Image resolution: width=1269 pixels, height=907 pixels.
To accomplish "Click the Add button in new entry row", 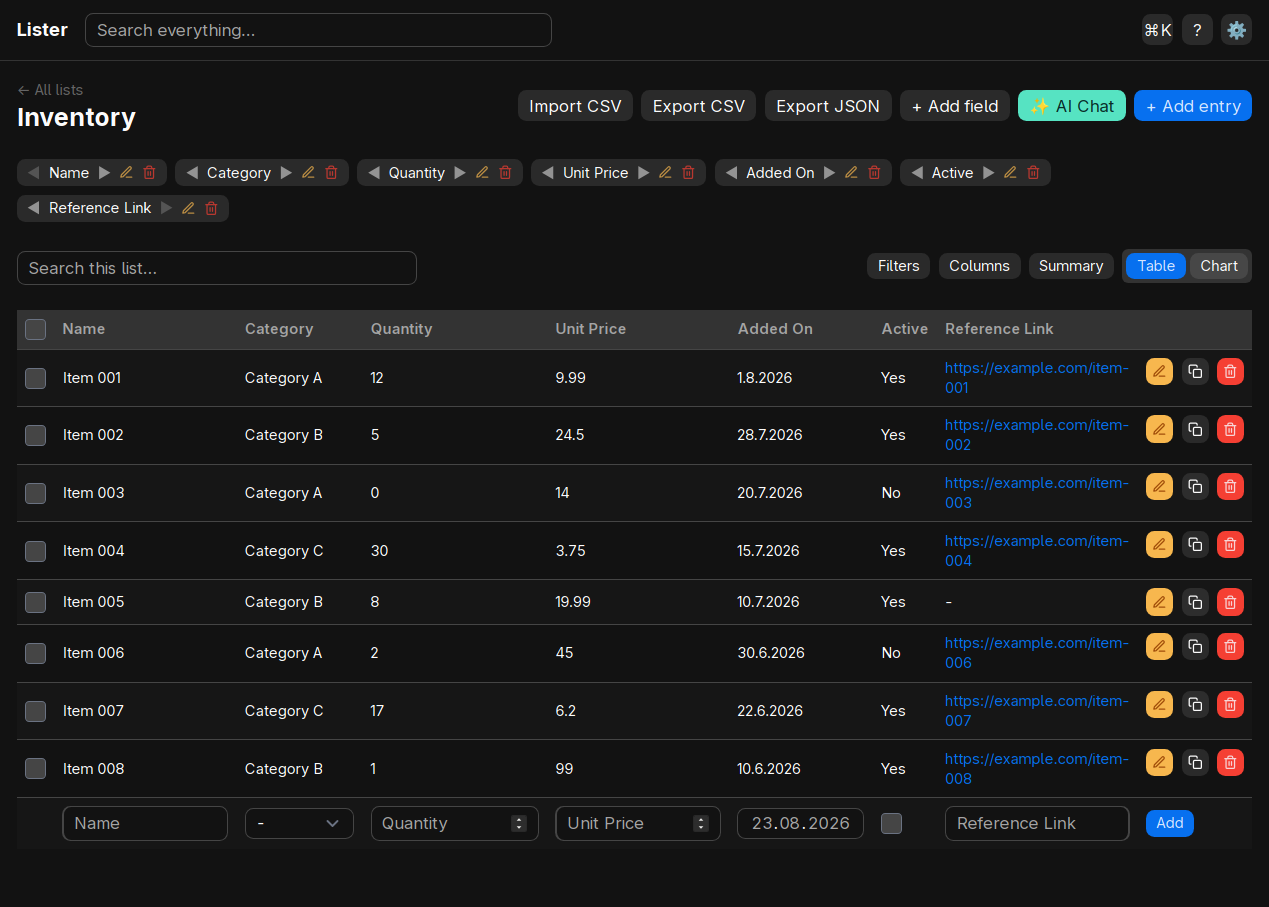I will pyautogui.click(x=1170, y=823).
